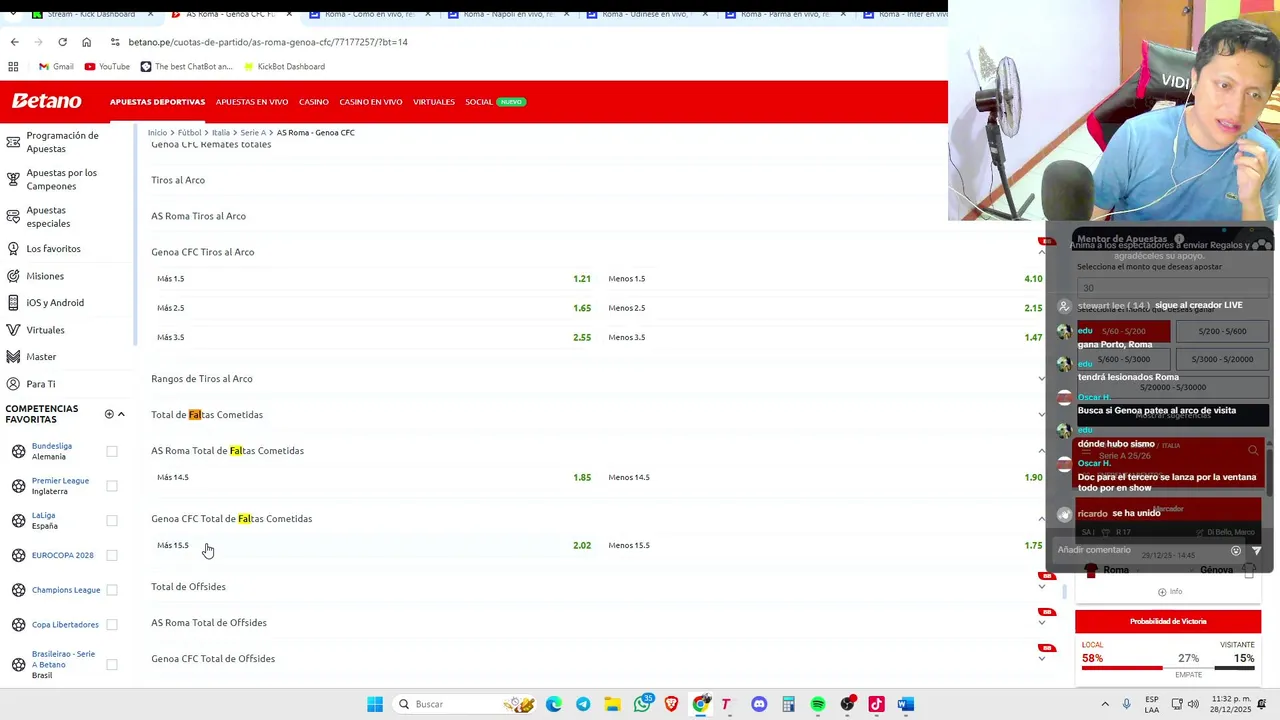Collapse Genoa CFC Tiros al Arco market
This screenshot has height=720, width=1280.
pos(1042,252)
